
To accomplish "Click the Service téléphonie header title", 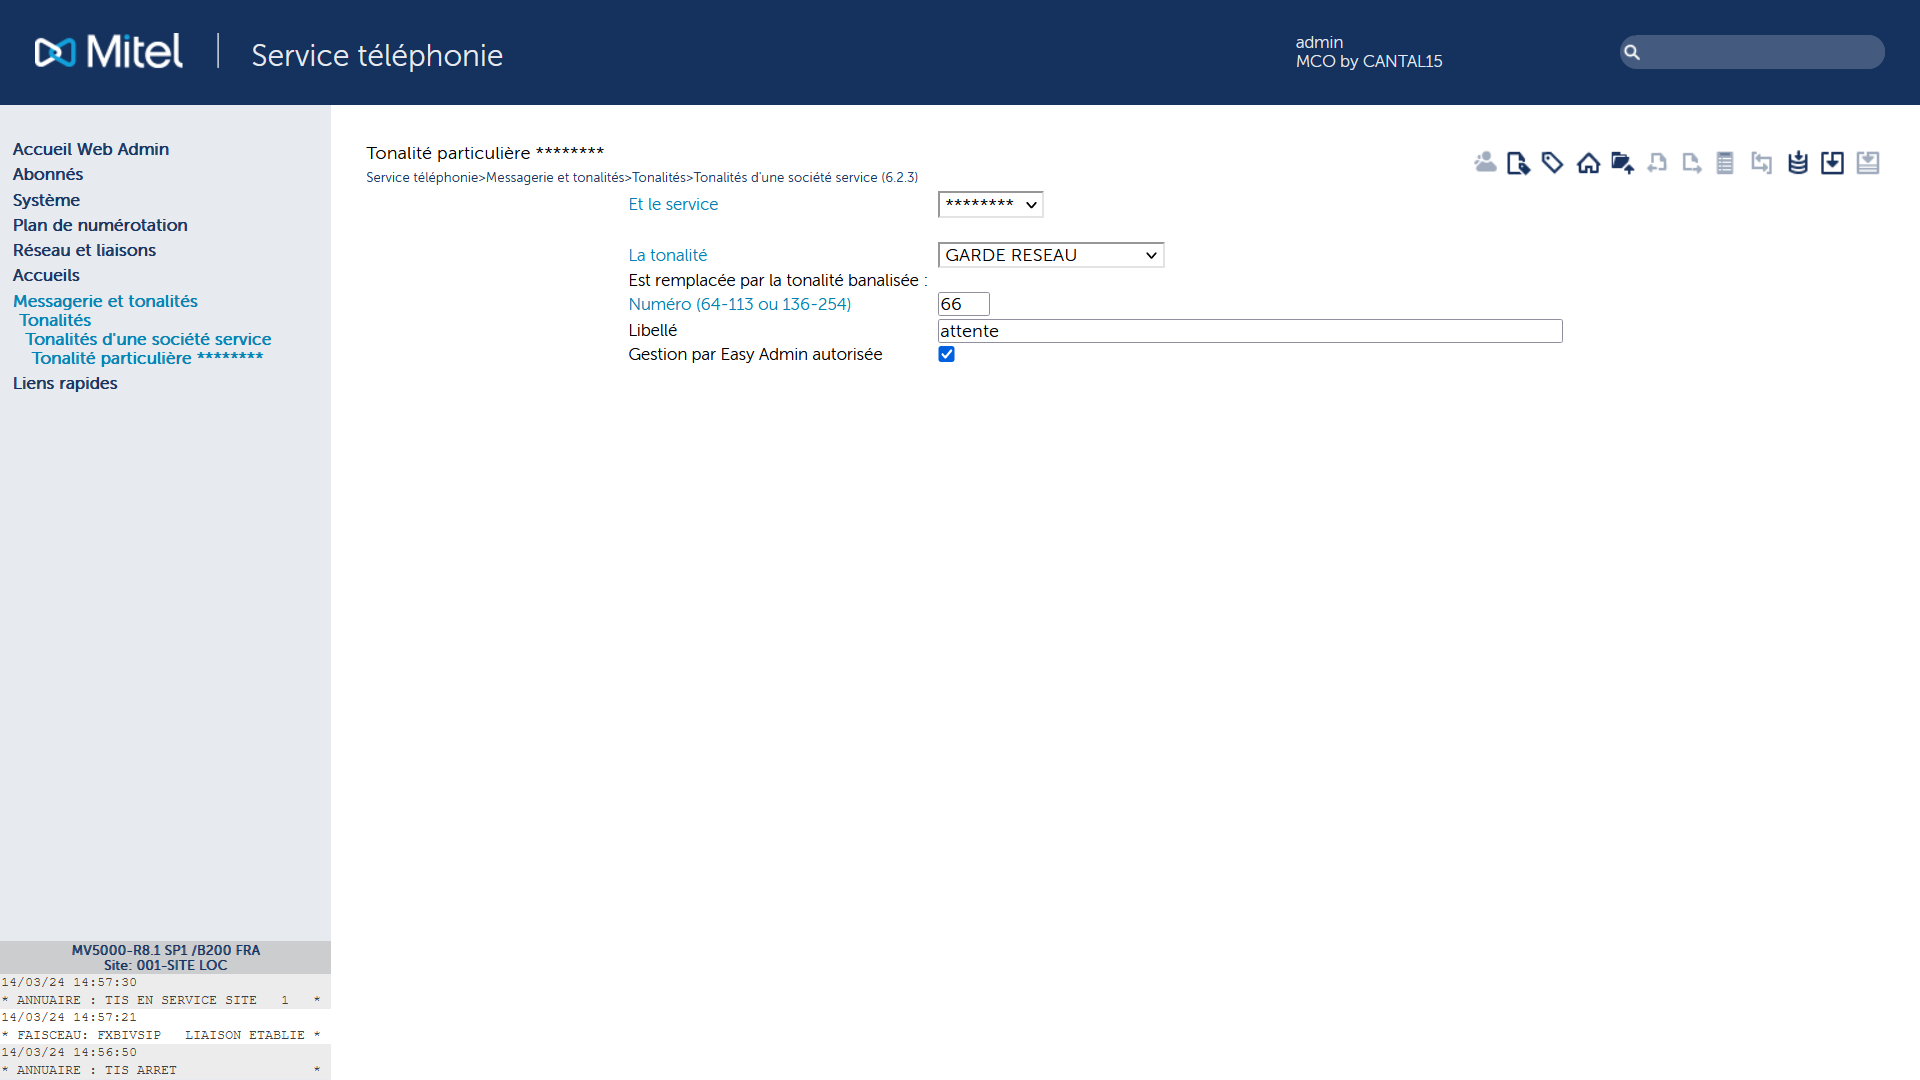I will (x=377, y=55).
